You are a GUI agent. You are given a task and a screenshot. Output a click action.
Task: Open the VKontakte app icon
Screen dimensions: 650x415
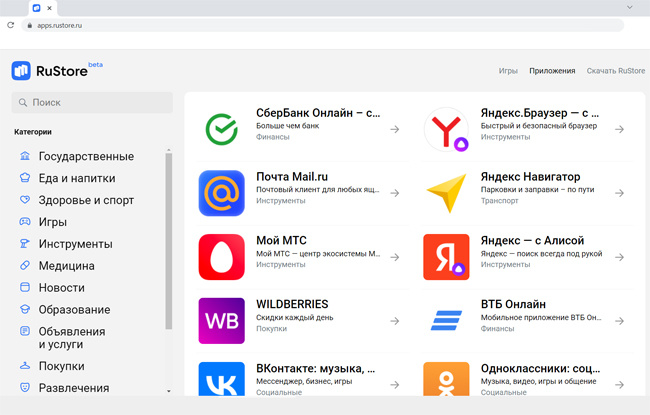click(x=222, y=379)
